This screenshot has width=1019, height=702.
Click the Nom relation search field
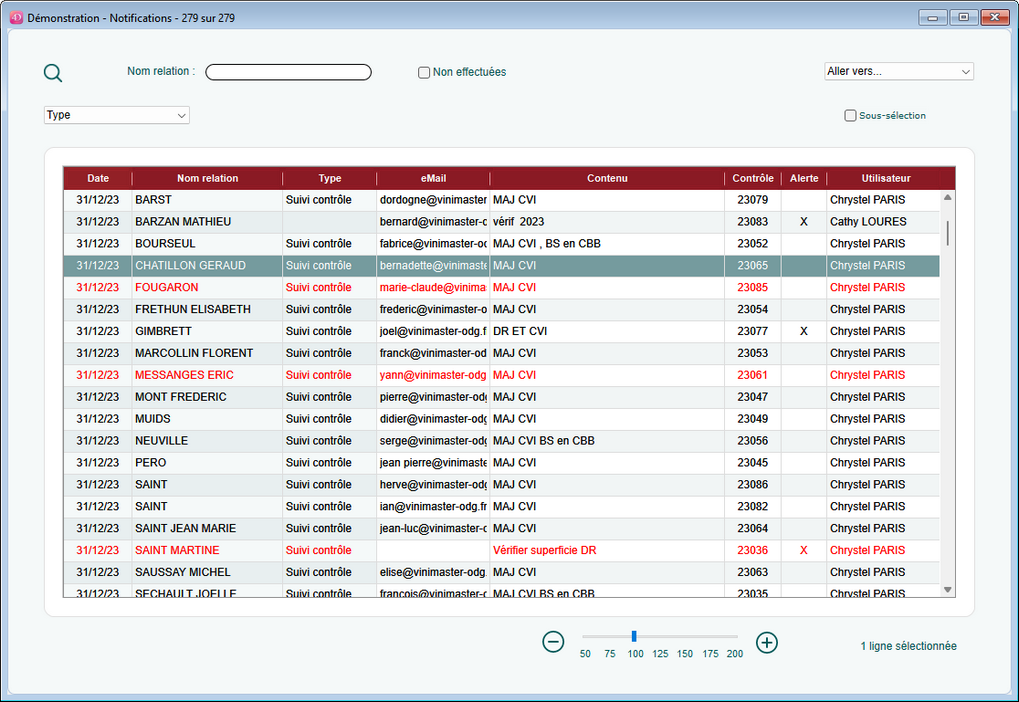pyautogui.click(x=288, y=72)
